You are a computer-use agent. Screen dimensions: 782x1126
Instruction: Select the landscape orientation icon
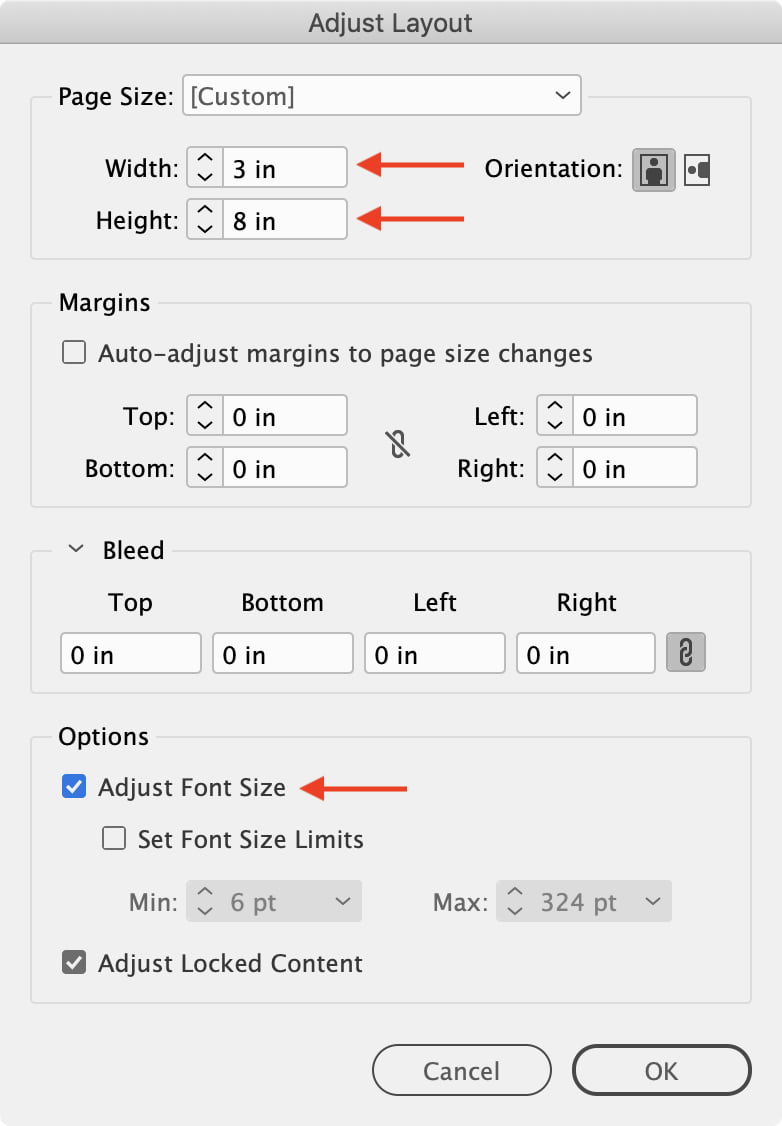point(697,170)
